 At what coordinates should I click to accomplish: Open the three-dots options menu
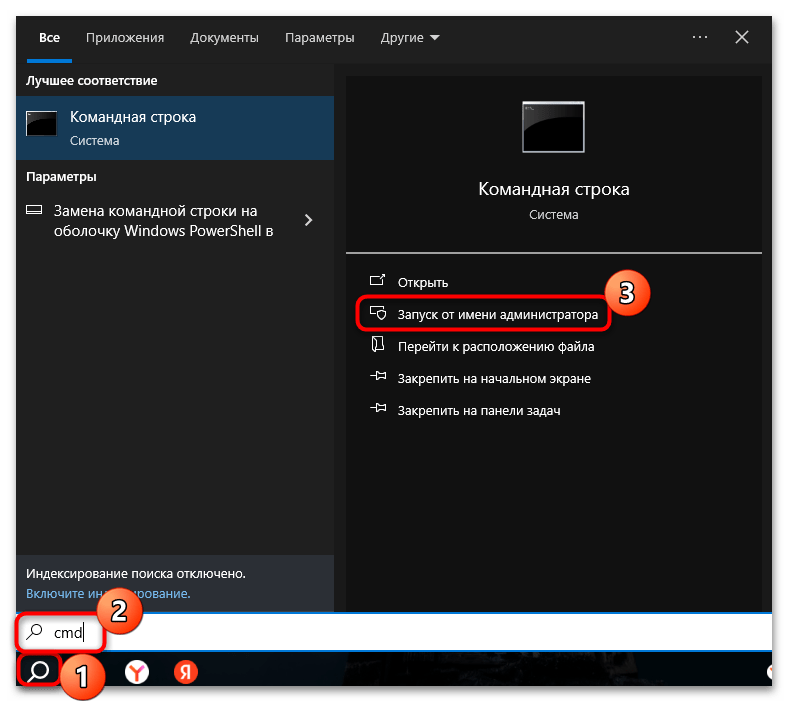click(700, 37)
